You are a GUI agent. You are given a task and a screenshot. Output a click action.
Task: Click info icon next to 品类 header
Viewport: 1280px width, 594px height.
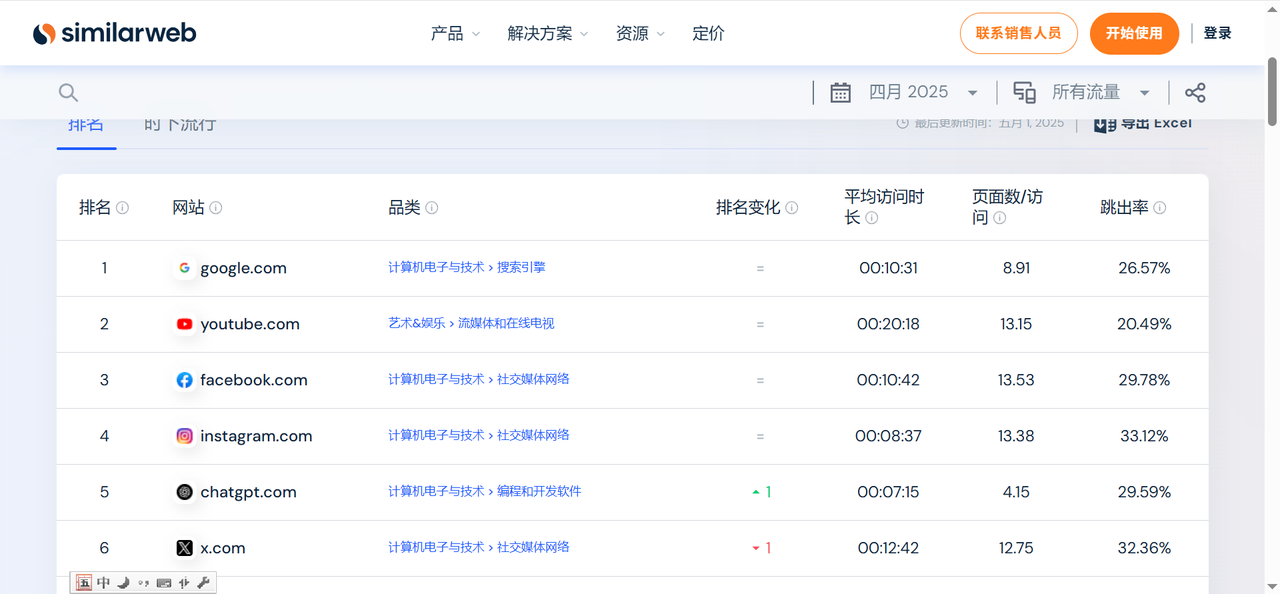432,208
